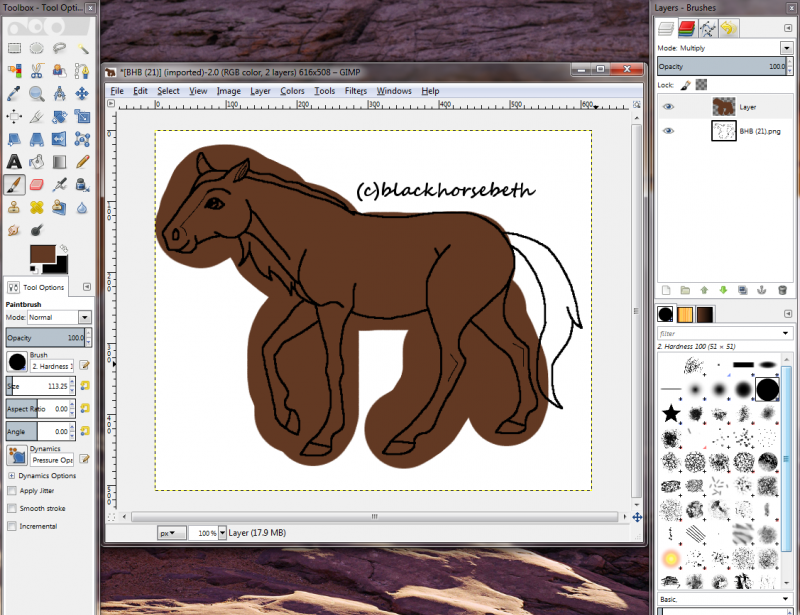
Task: Hide the layer named Layer
Action: (x=668, y=107)
